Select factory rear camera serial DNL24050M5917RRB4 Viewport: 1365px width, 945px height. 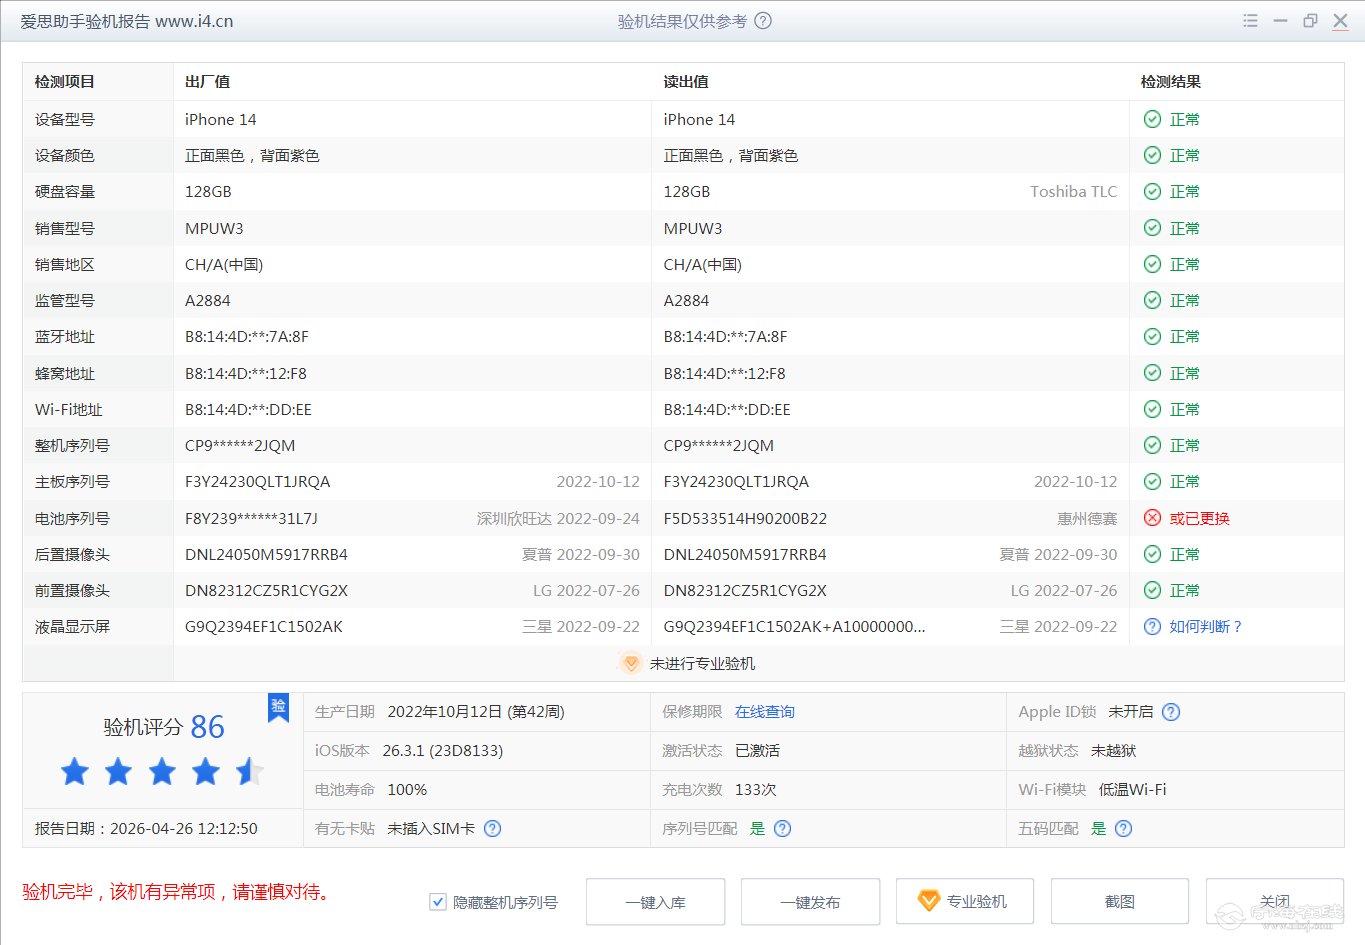tap(266, 554)
